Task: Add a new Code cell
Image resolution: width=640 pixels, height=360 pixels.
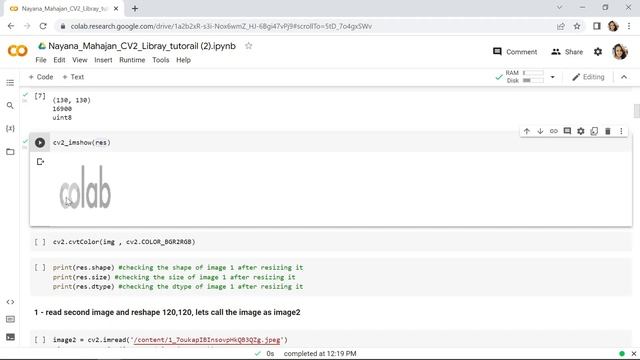Action: [41, 77]
